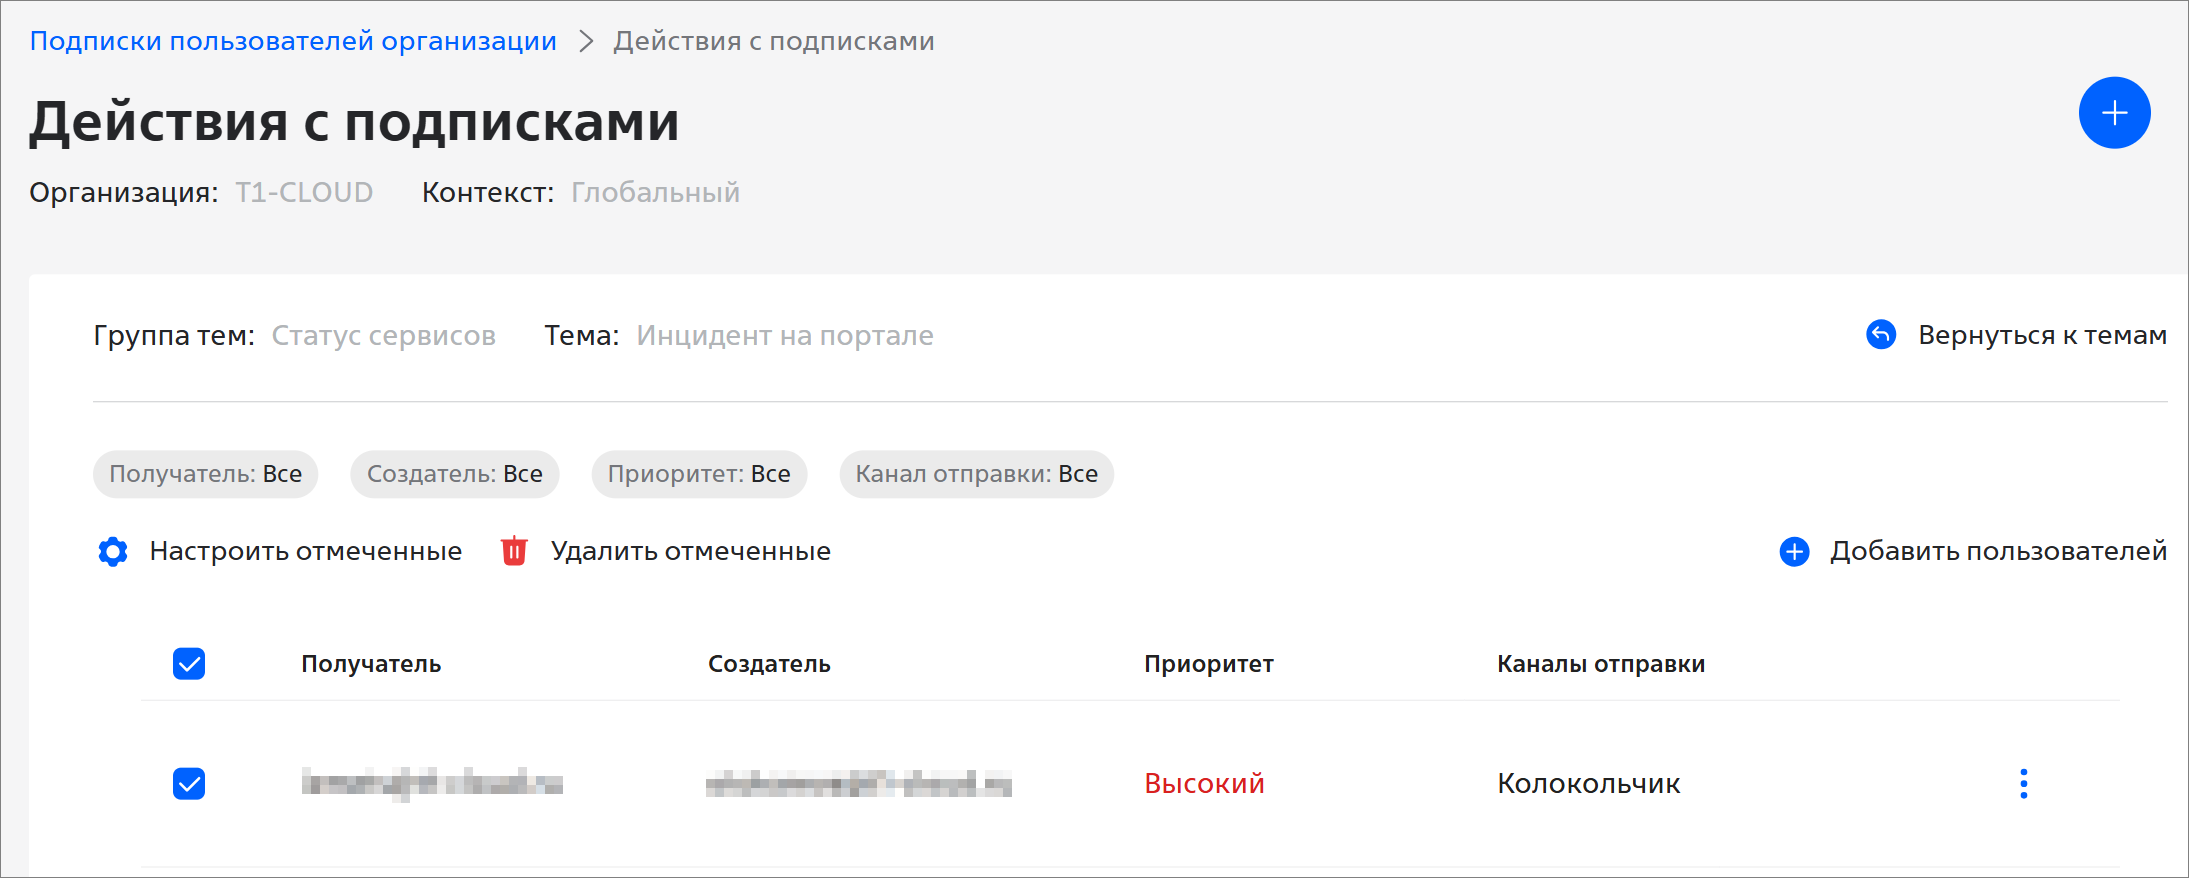Click the blue round plus button
This screenshot has width=2189, height=878.
pos(2114,113)
